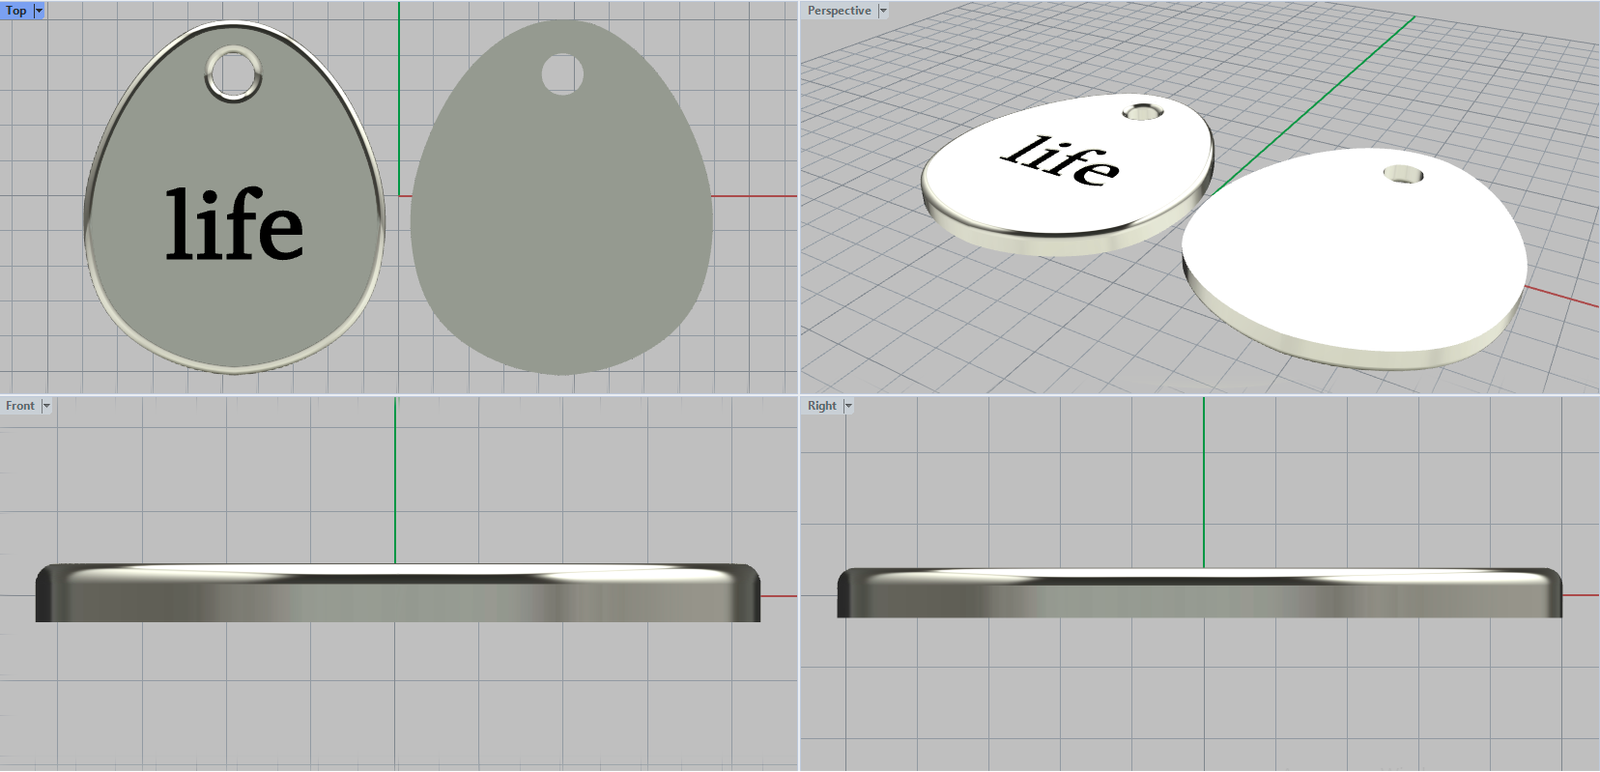Viewport: 1600px width, 772px height.
Task: Expand the Perspective viewport menu arrow
Action: click(882, 10)
